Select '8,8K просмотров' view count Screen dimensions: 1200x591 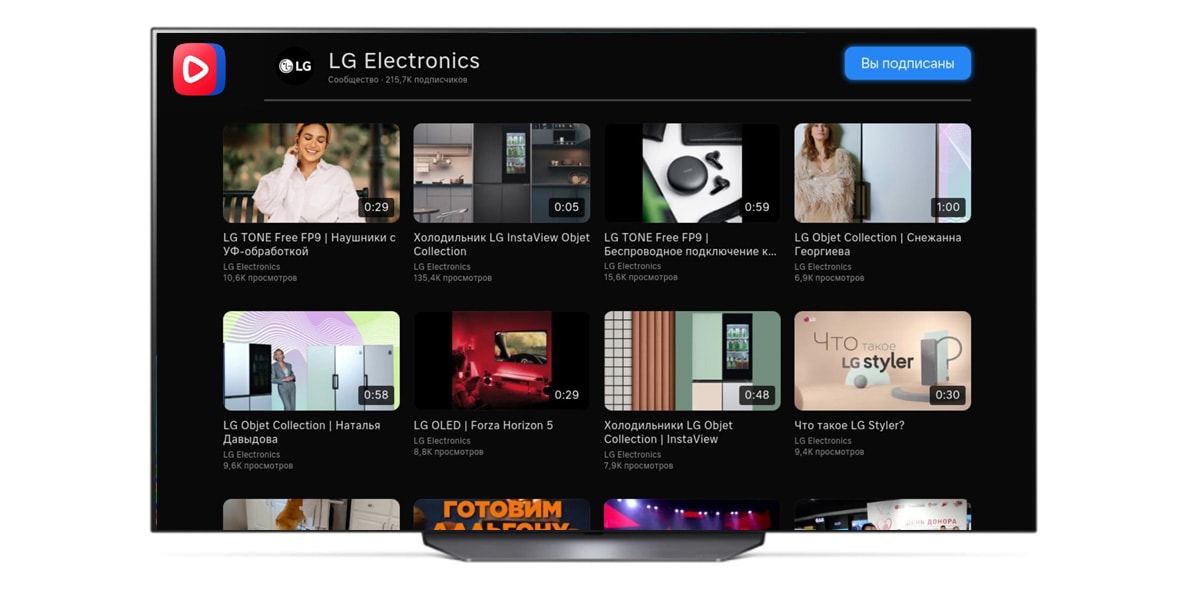[x=448, y=452]
